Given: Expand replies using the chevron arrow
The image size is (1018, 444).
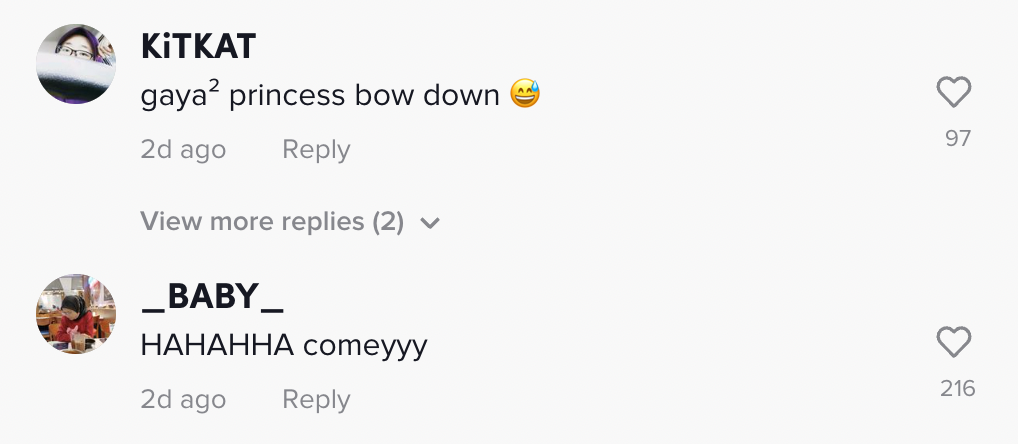Looking at the screenshot, I should [430, 223].
